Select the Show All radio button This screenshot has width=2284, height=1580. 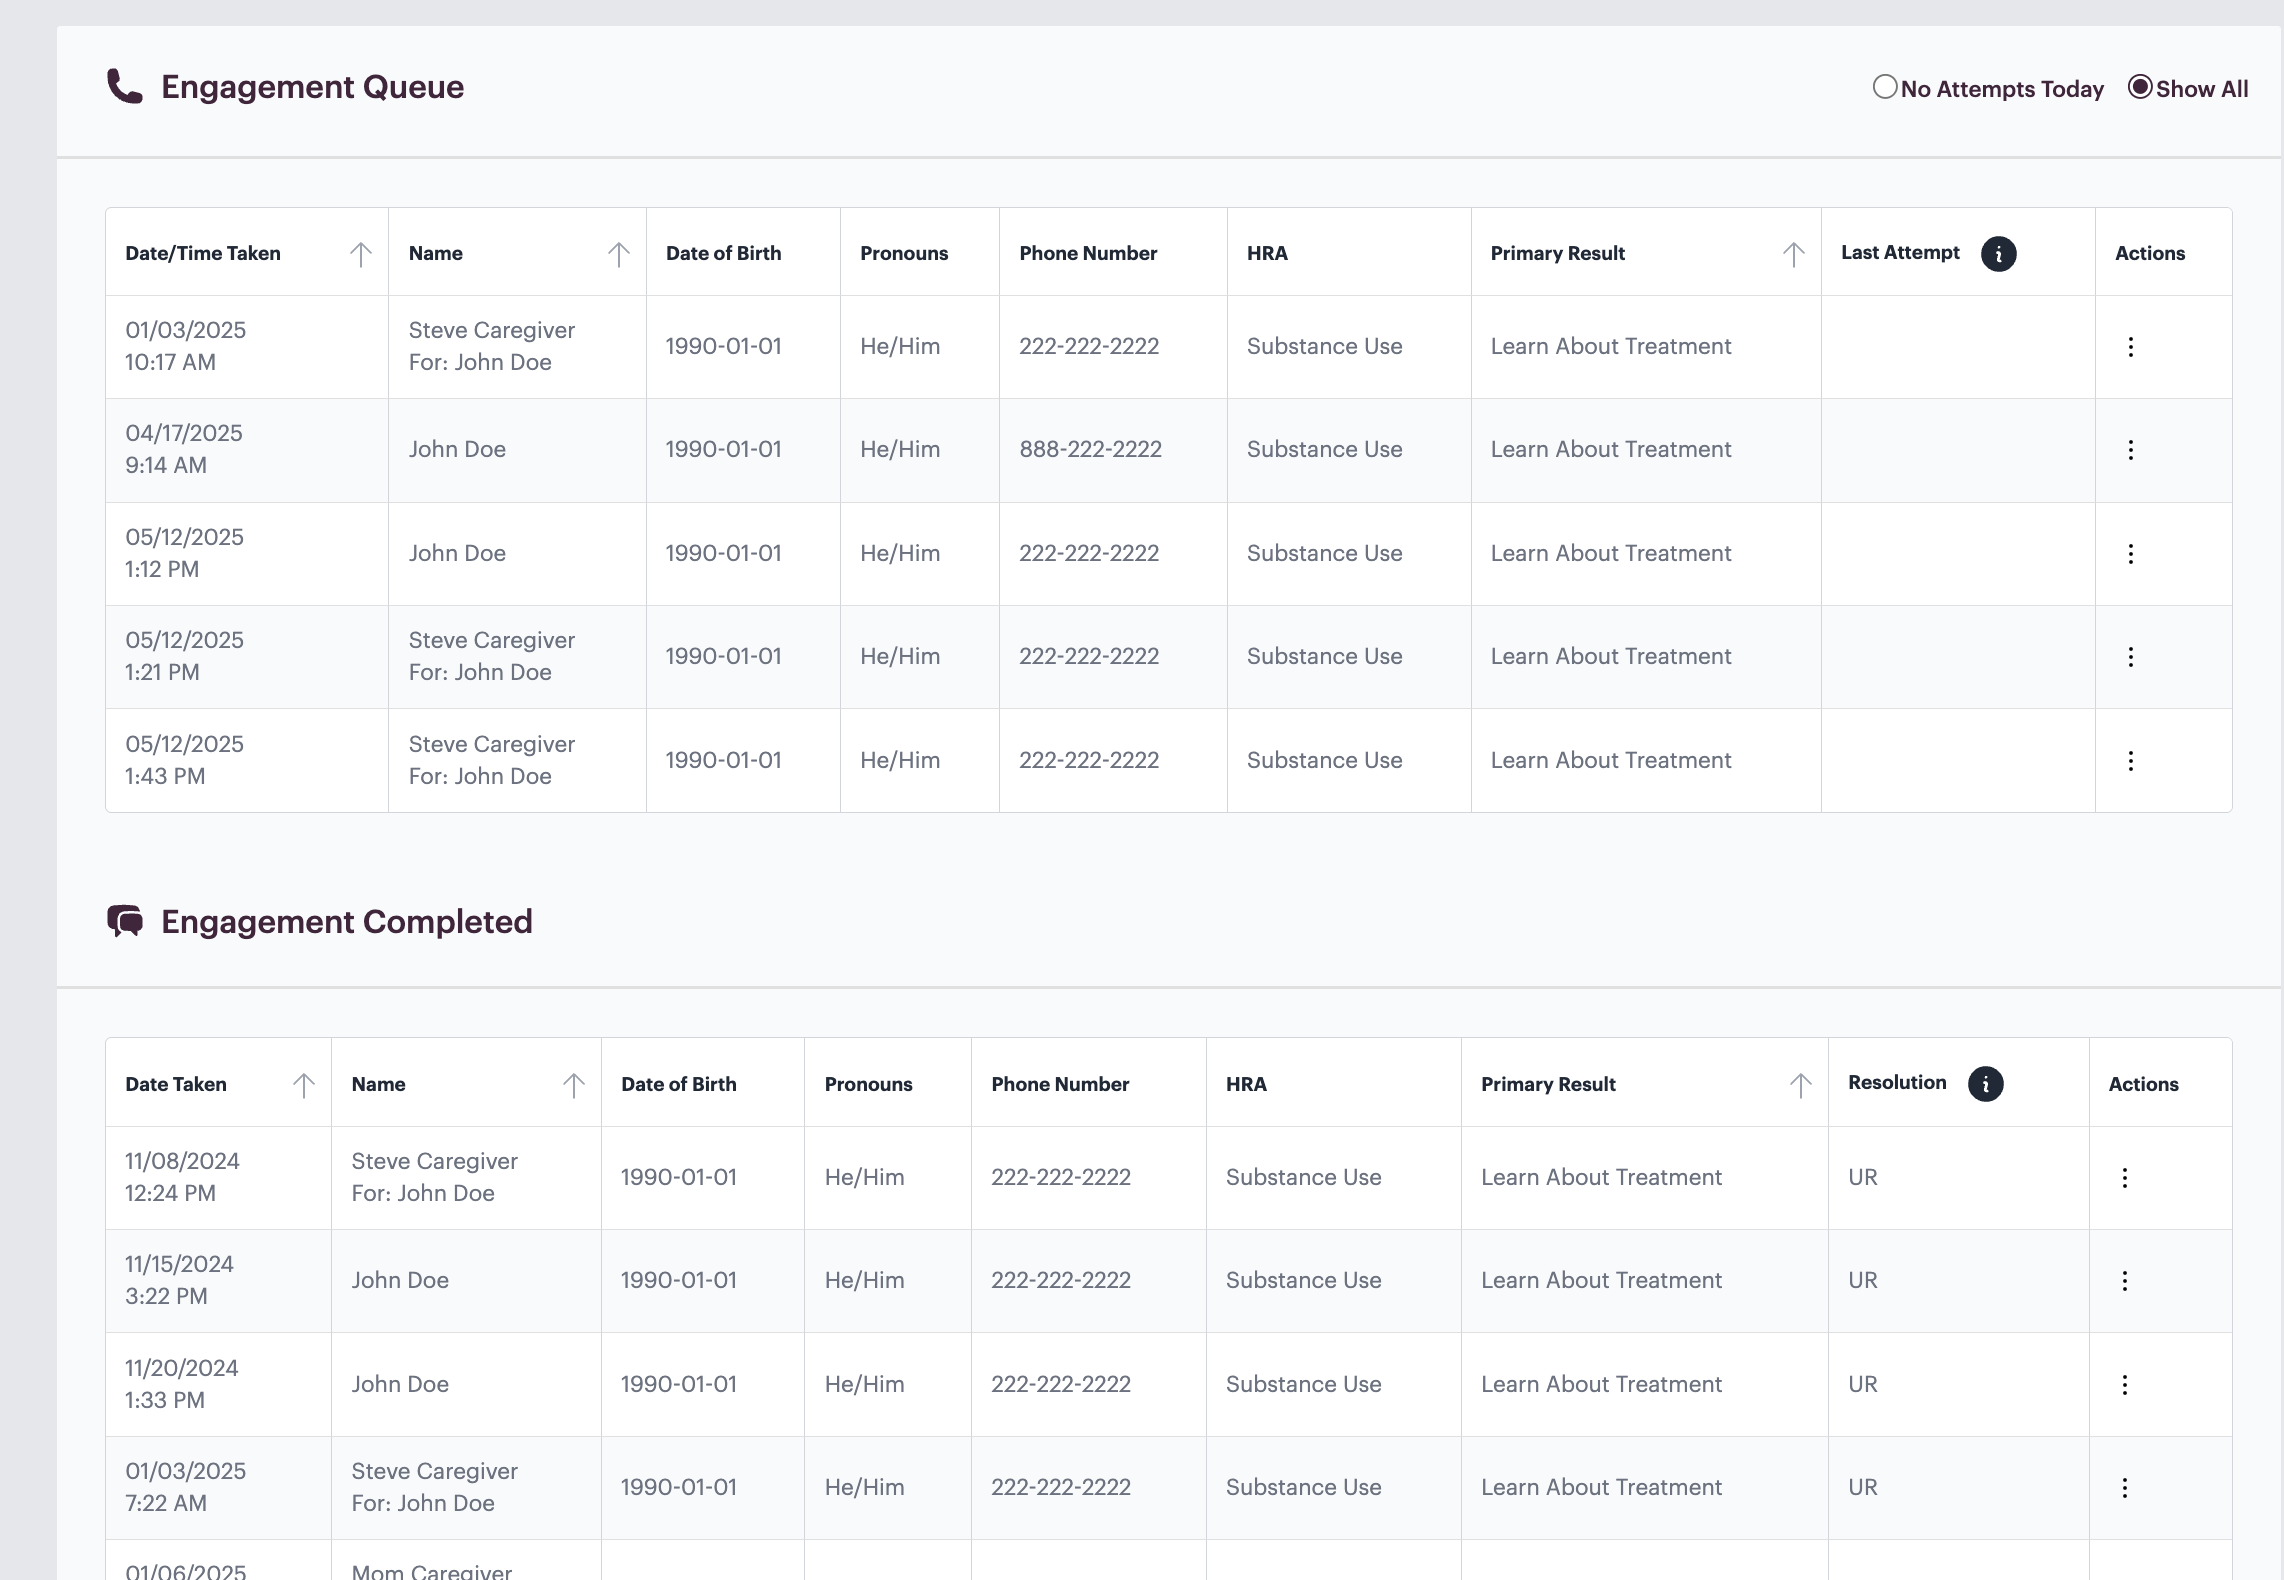pos(2139,87)
